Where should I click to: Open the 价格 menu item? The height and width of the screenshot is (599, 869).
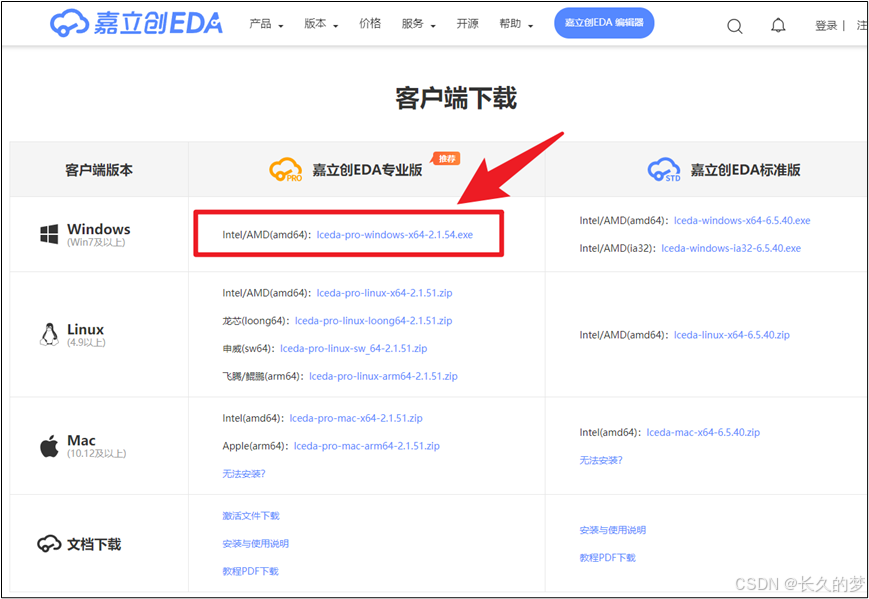click(x=370, y=23)
